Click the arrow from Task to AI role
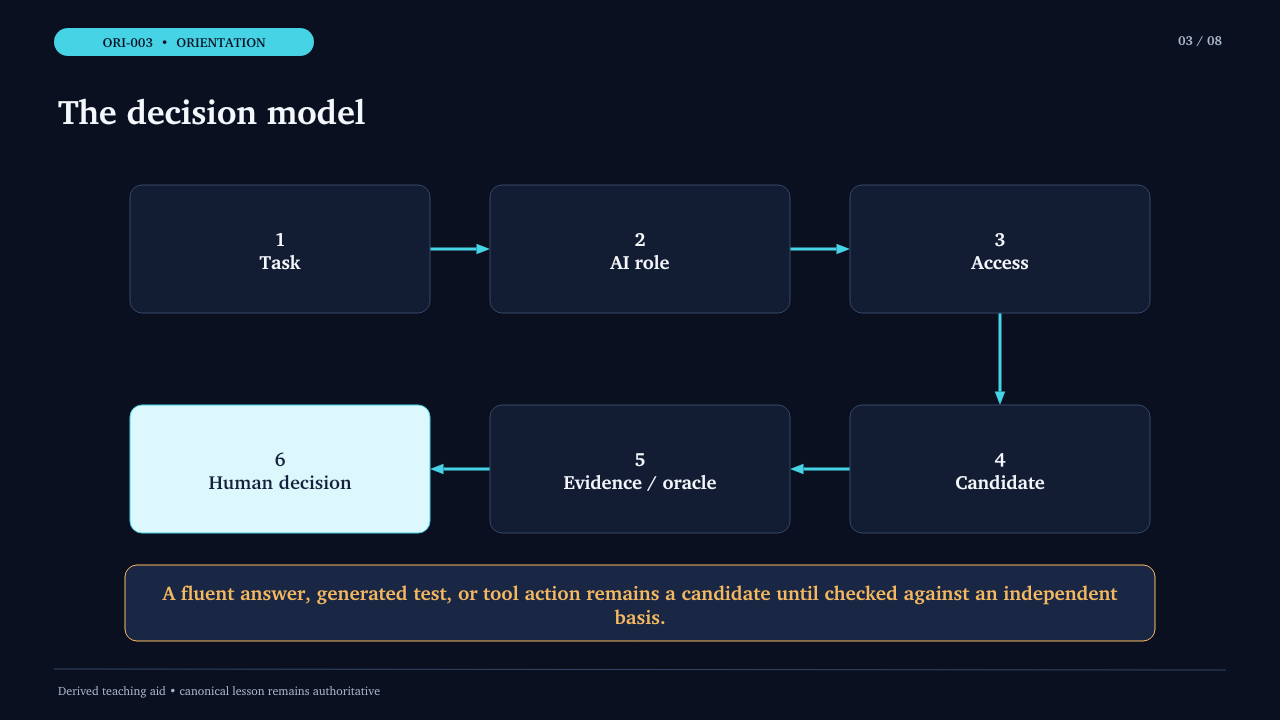Screen dimensions: 1280x720 (460, 249)
